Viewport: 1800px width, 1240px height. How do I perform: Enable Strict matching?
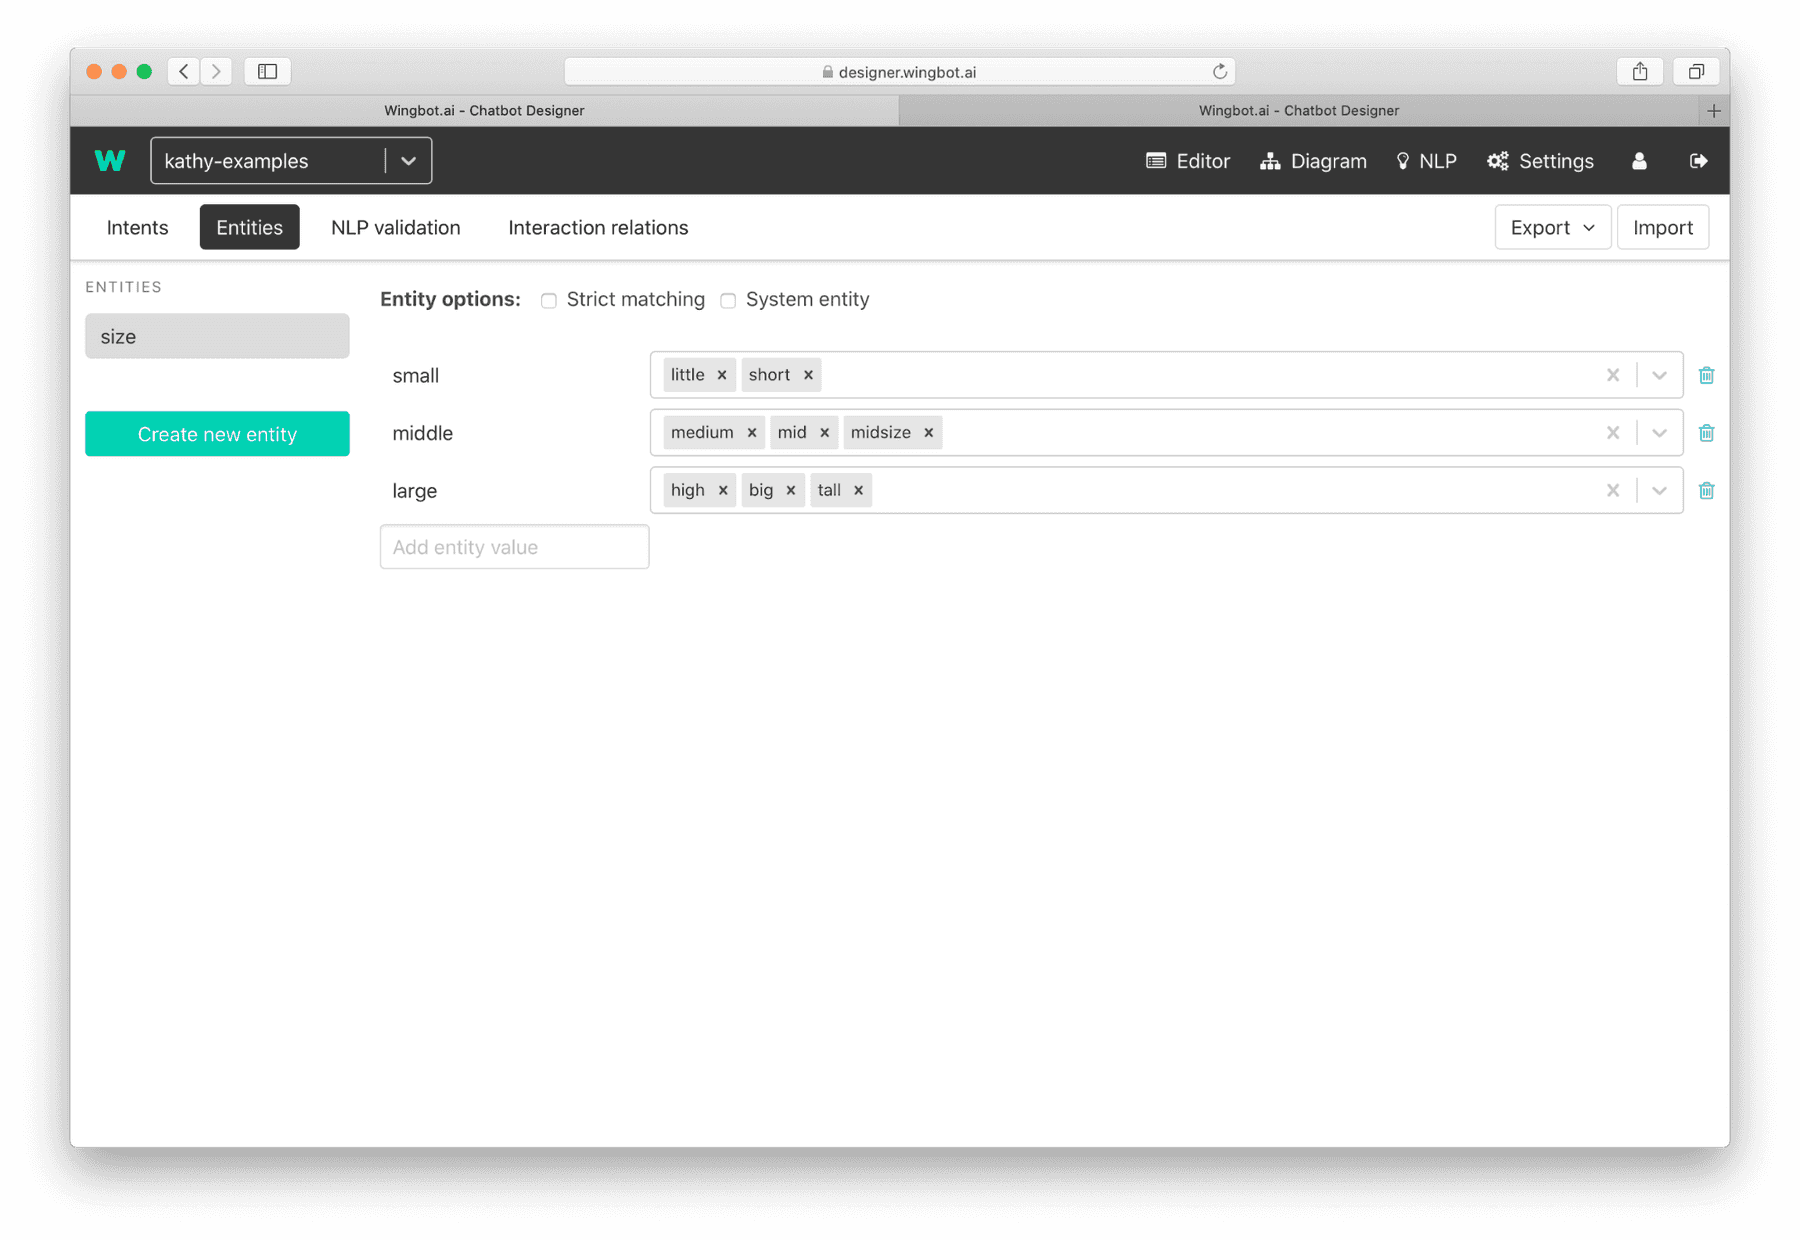[x=548, y=300]
